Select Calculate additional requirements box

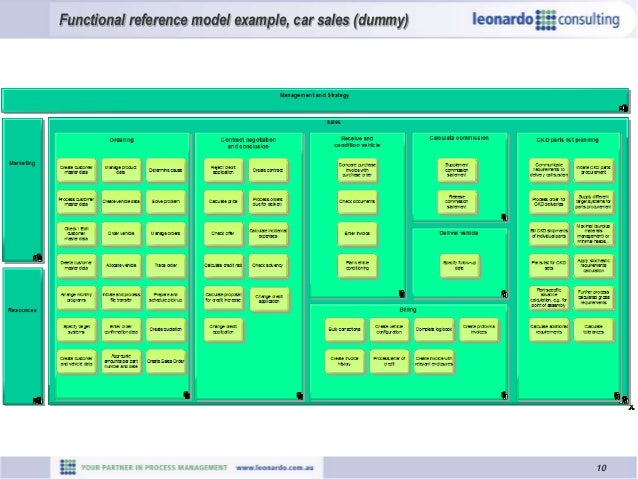(x=549, y=329)
